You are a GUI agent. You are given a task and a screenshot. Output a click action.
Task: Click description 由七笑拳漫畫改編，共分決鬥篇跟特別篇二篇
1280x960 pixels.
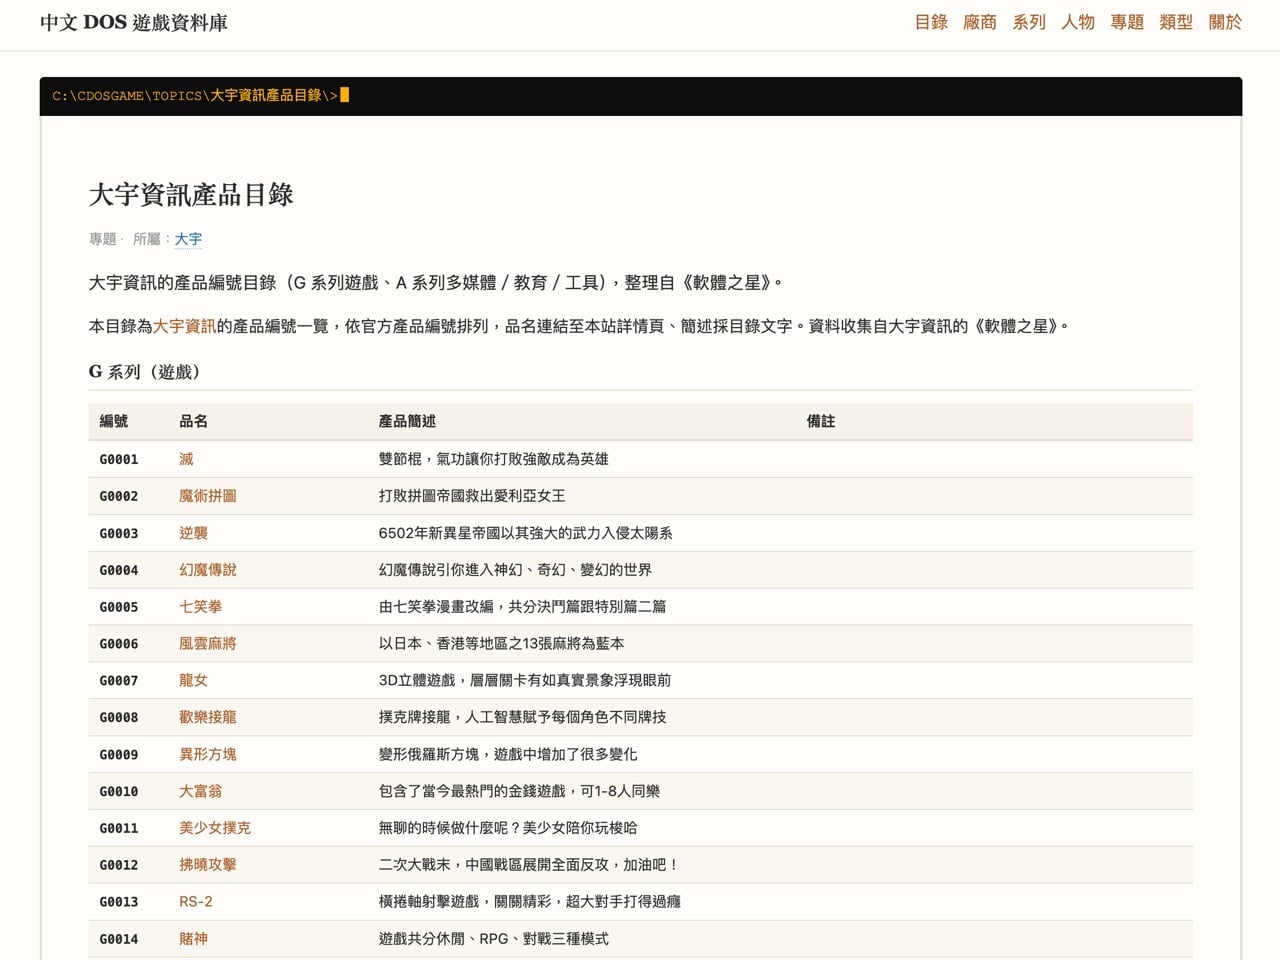[x=522, y=607]
